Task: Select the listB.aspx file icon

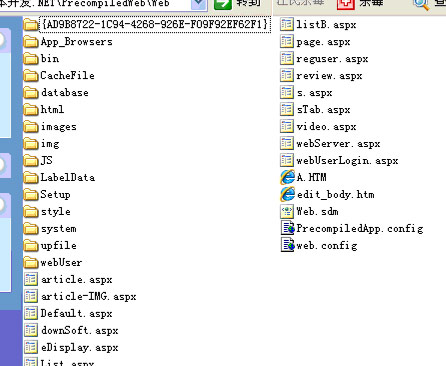Action: (x=287, y=24)
